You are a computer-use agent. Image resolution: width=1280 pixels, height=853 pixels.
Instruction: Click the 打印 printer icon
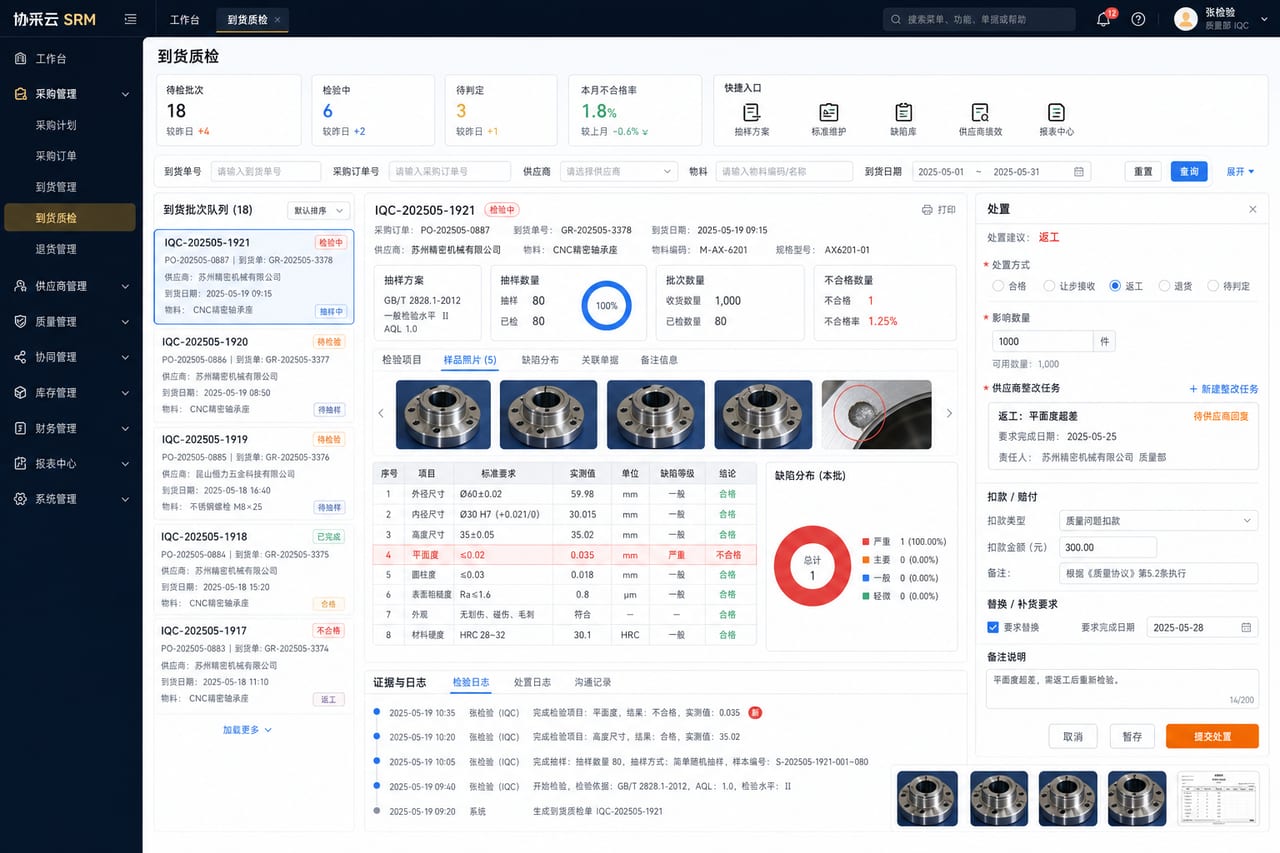click(x=927, y=210)
